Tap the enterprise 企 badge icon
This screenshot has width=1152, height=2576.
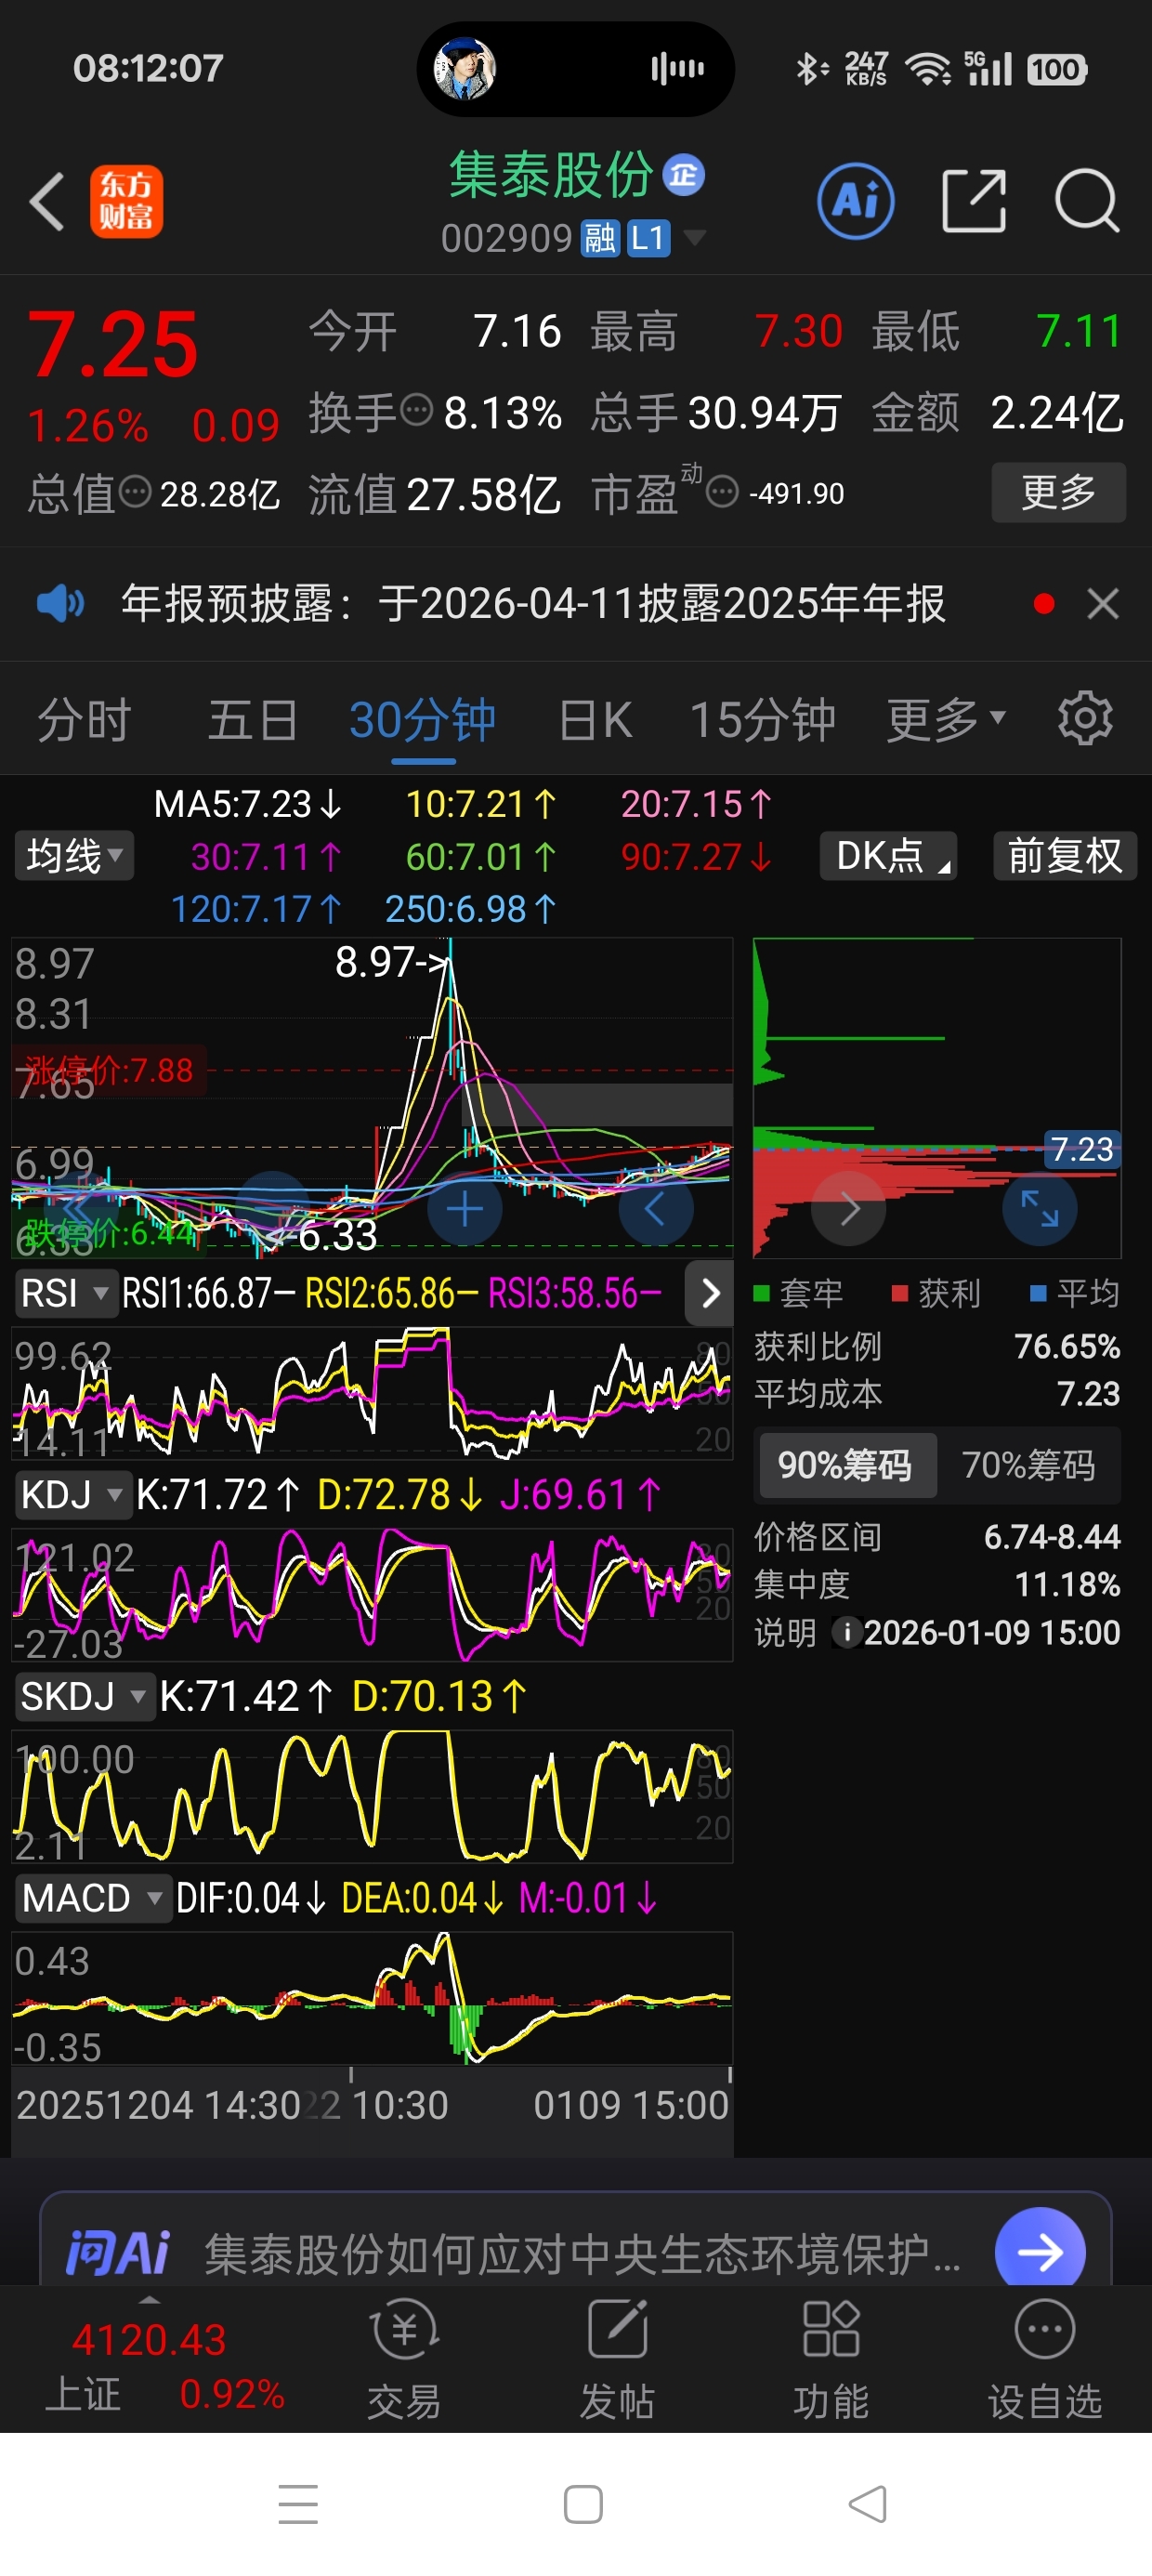(684, 176)
